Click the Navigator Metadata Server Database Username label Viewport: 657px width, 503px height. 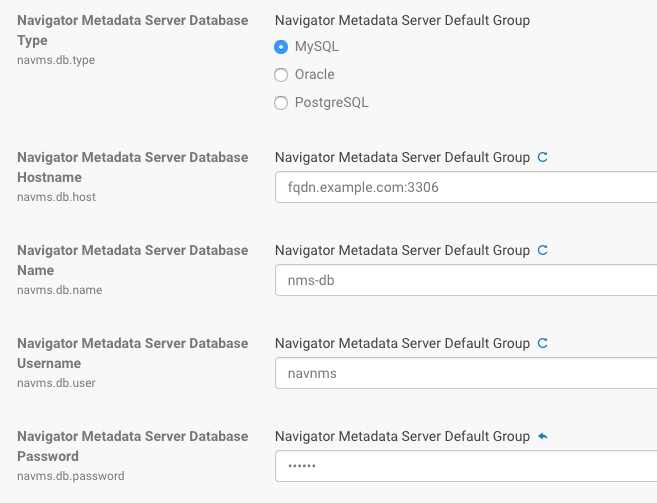pos(132,352)
